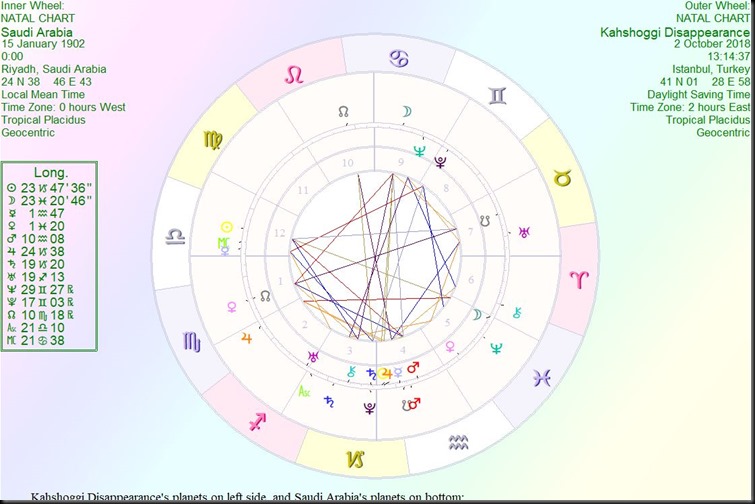This screenshot has height=504, width=755.
Task: Select the inner-wheel red Mars glyph near house 4
Action: [x=413, y=368]
